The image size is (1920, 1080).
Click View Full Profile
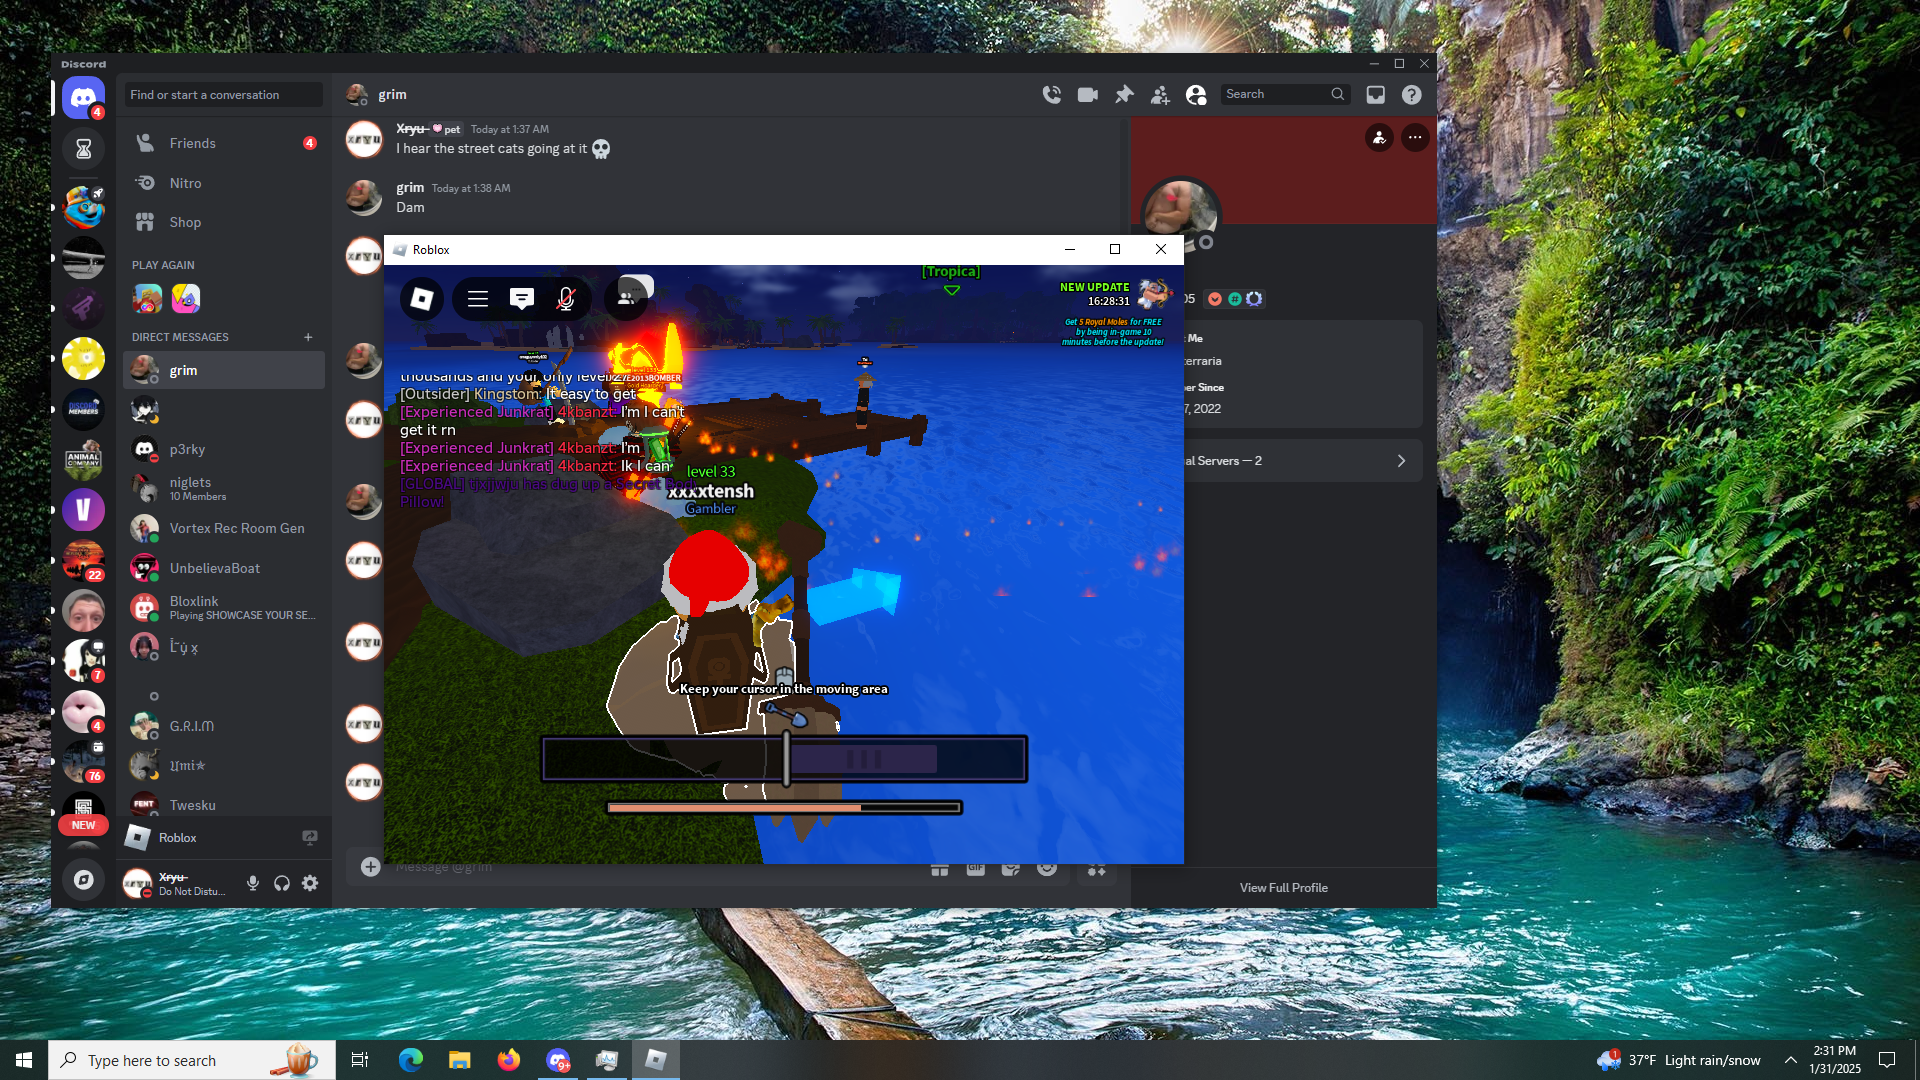tap(1283, 887)
